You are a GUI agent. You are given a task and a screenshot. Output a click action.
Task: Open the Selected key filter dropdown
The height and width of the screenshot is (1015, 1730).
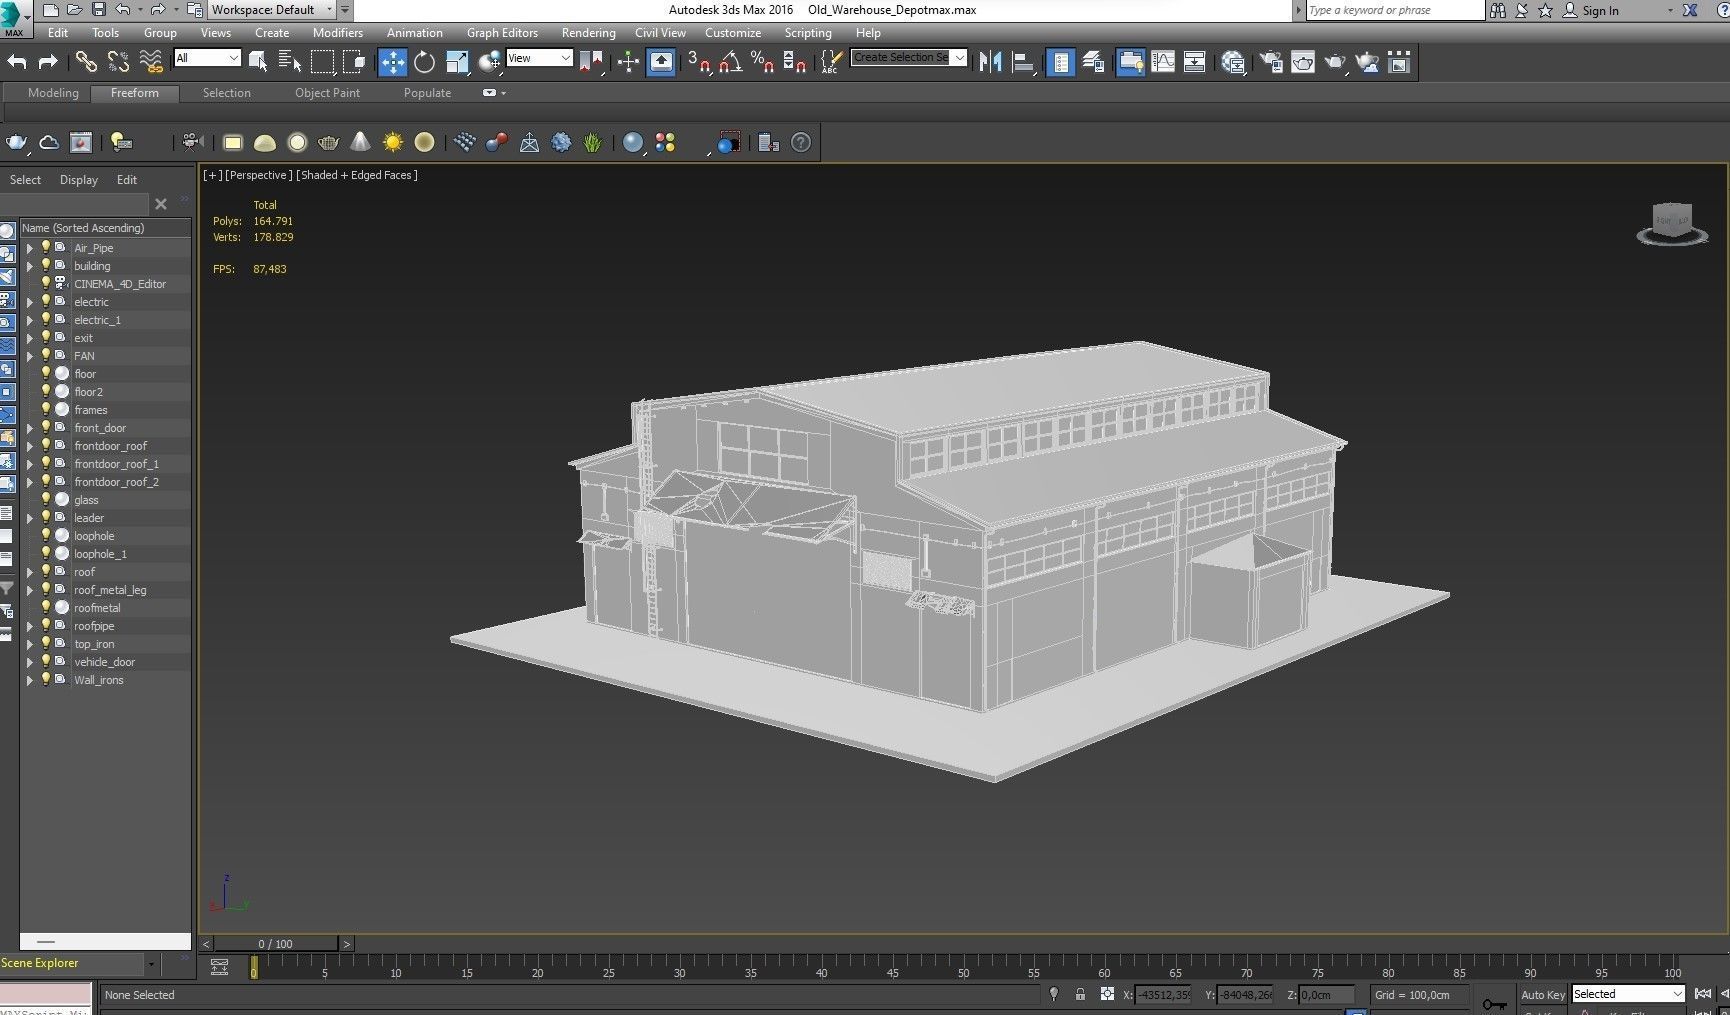(1628, 994)
